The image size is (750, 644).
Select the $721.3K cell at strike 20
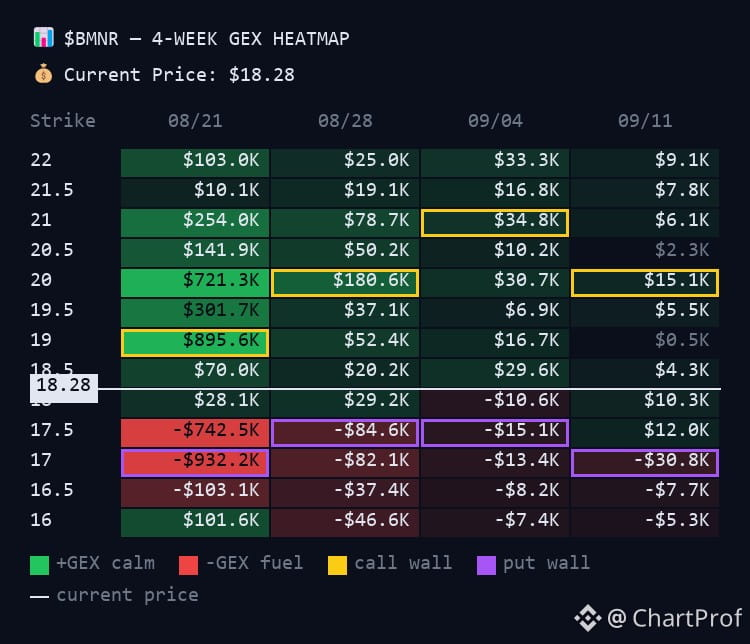tap(195, 283)
